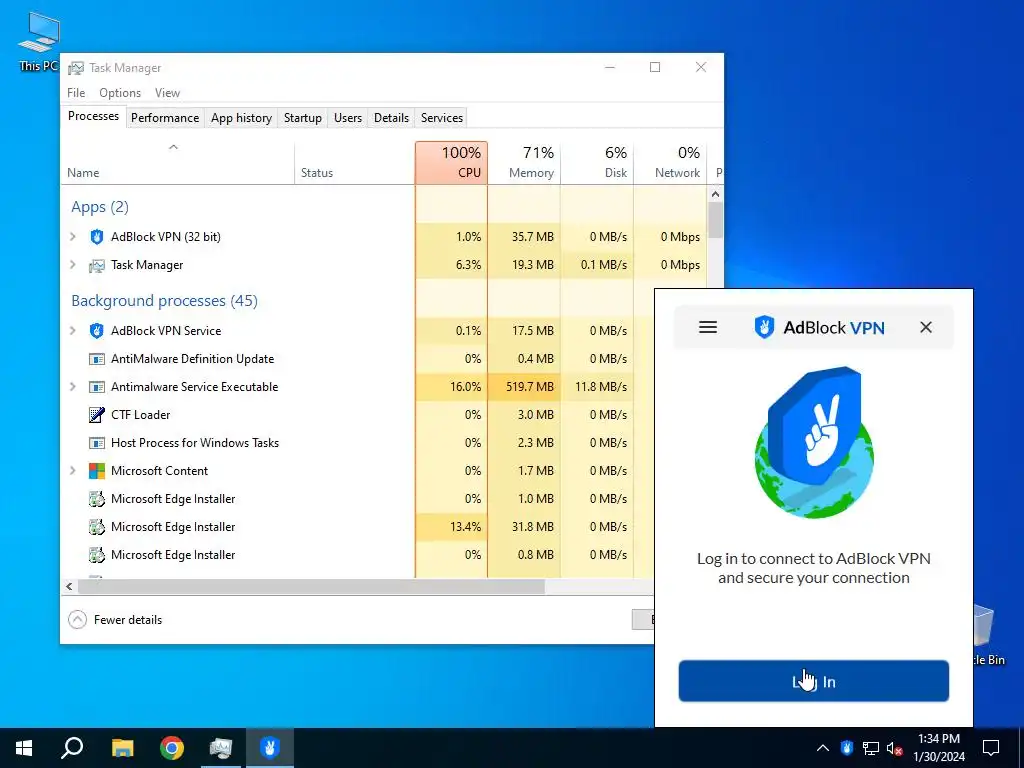Switch to the Services tab

[x=441, y=118]
